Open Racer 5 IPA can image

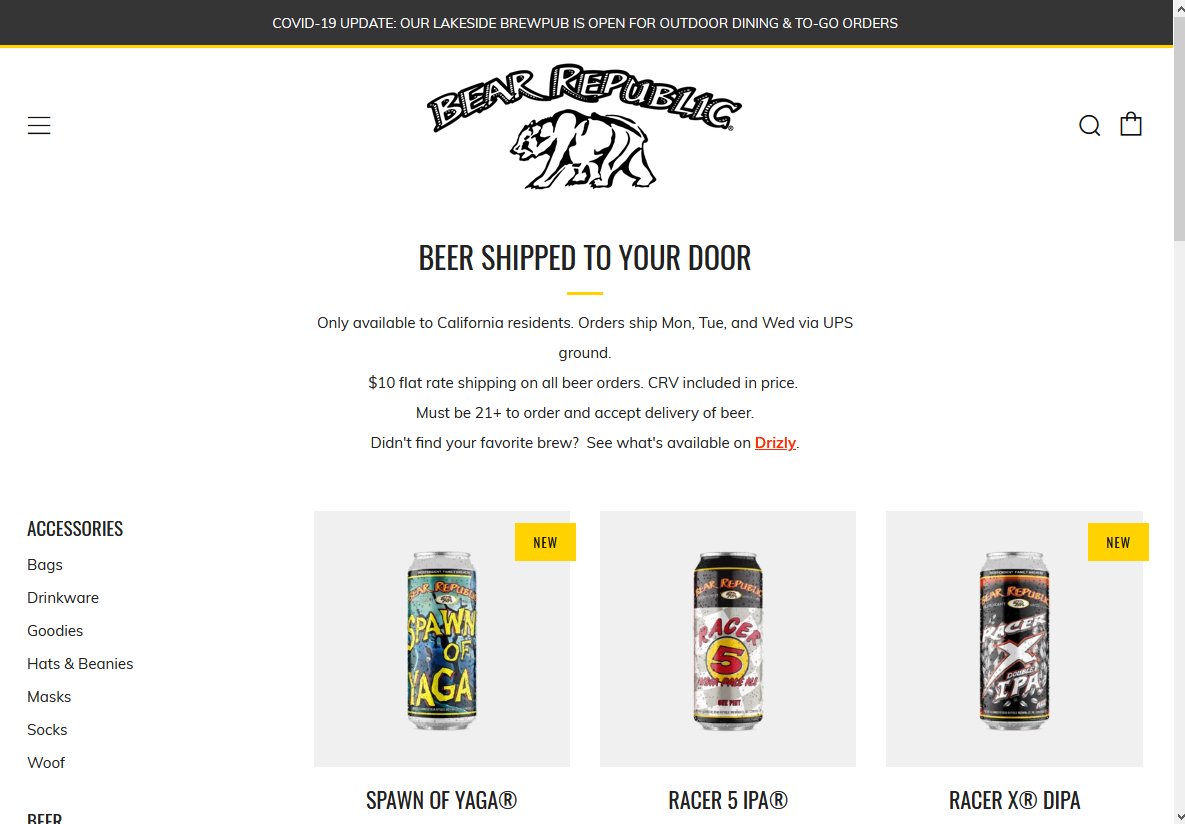pos(728,639)
